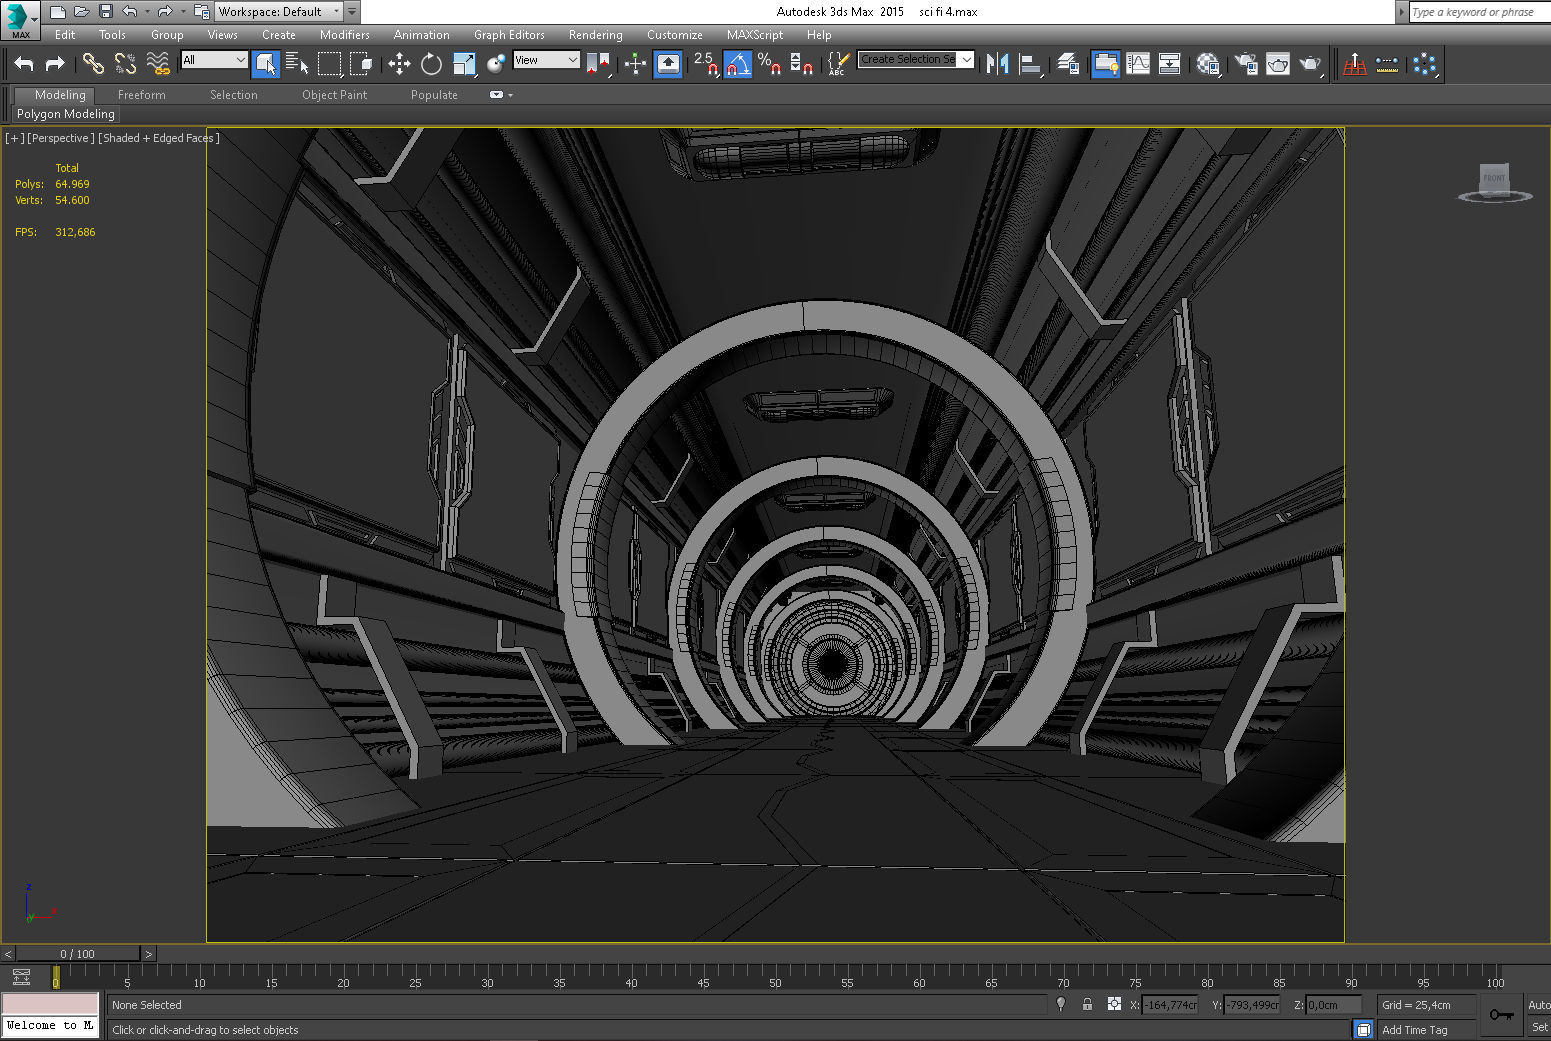
Task: Toggle Spinner Snap
Action: pos(802,64)
